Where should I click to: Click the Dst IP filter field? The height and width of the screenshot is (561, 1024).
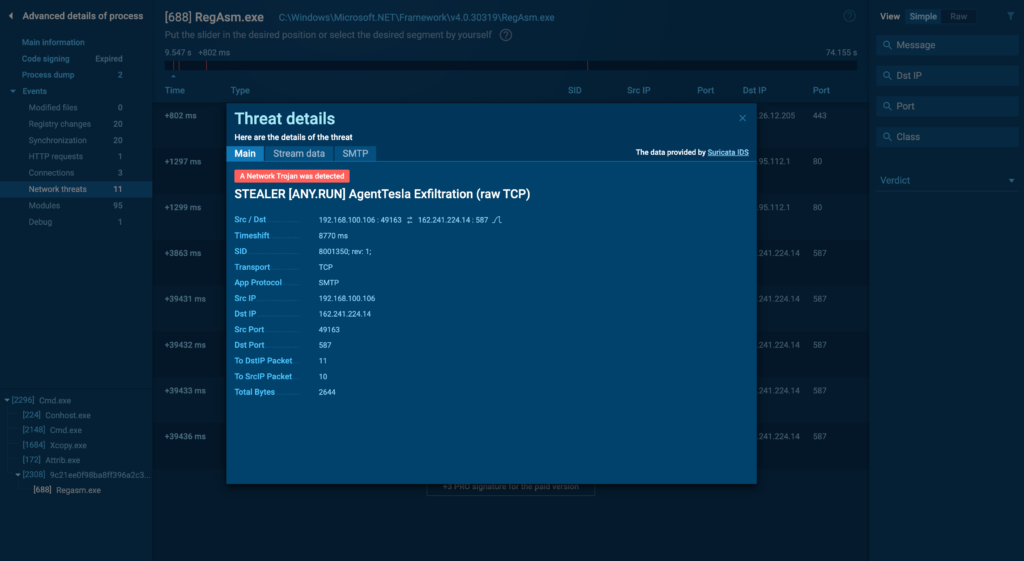tap(947, 76)
